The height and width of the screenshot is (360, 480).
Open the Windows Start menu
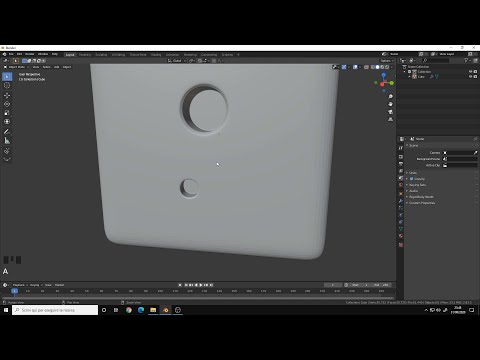point(6,310)
